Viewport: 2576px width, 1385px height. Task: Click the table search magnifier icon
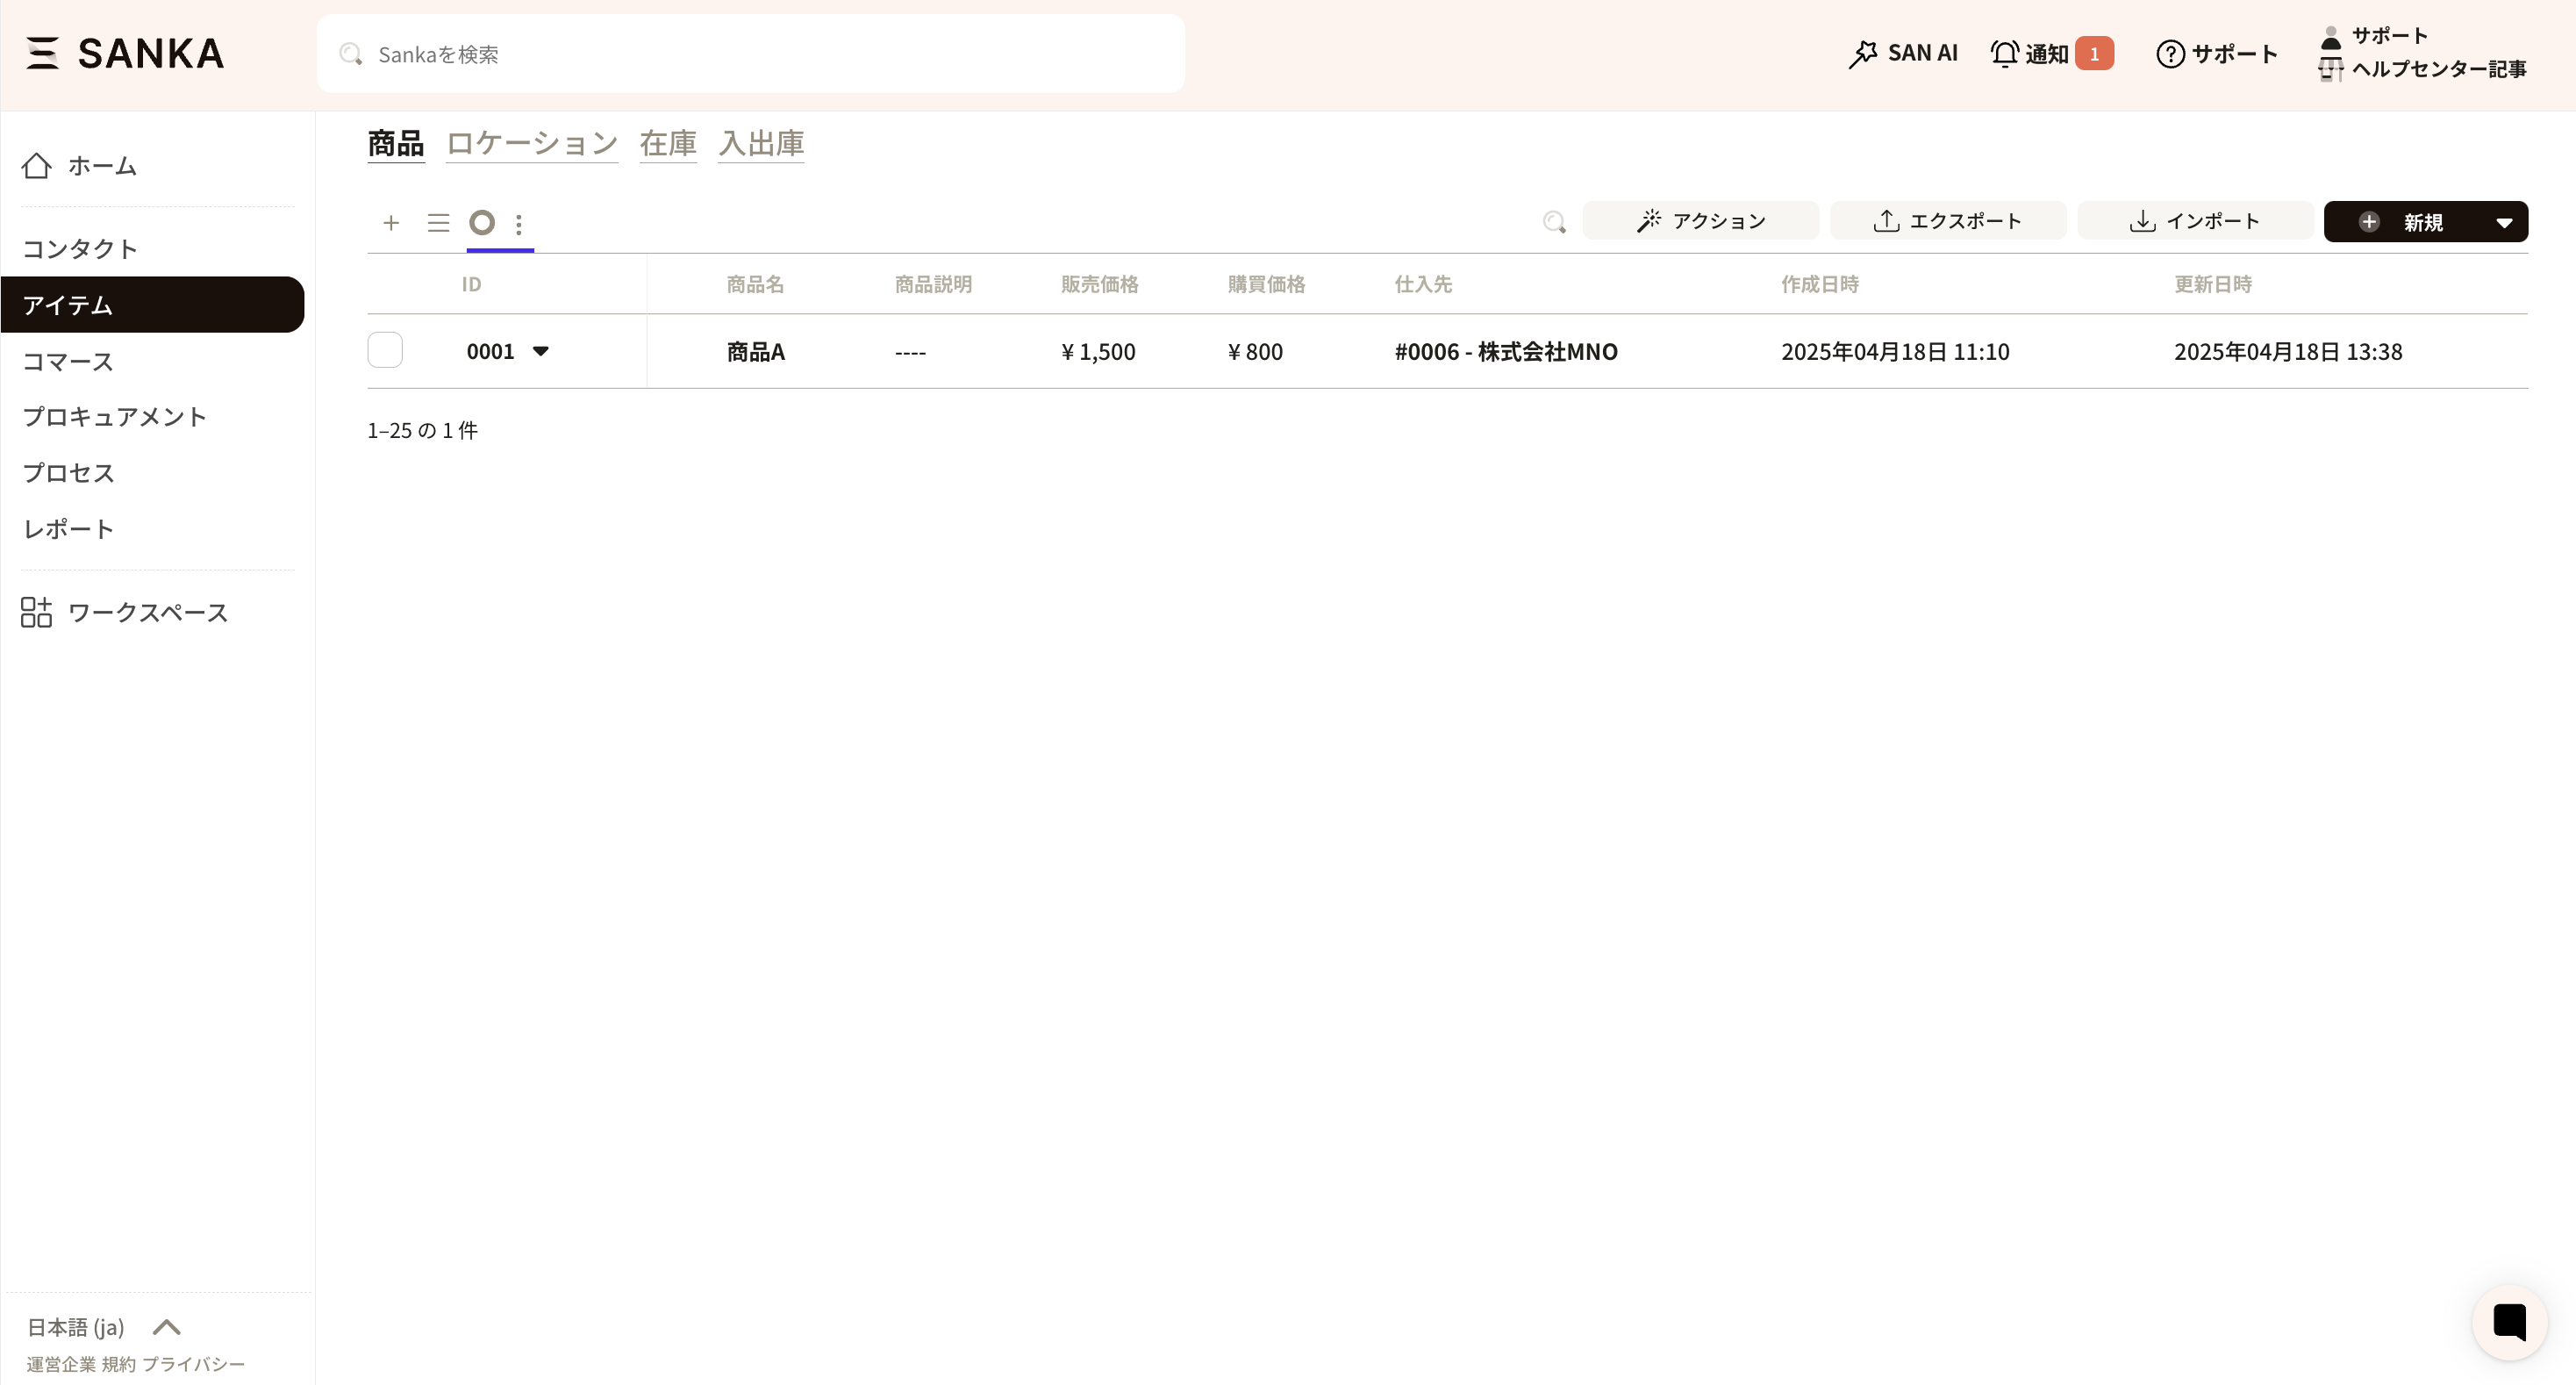1553,222
